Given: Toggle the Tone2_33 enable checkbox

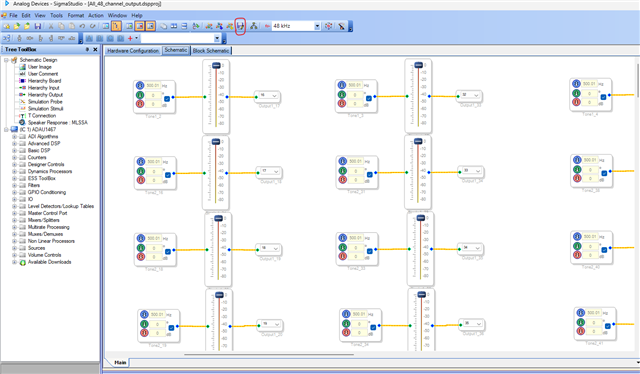Looking at the screenshot, I should coord(369,251).
